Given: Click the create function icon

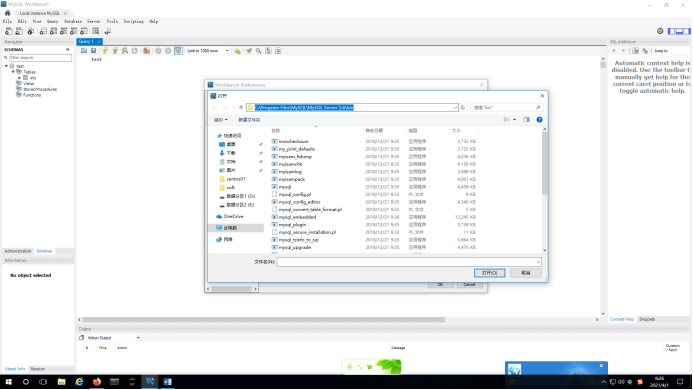Looking at the screenshot, I should tap(84, 31).
